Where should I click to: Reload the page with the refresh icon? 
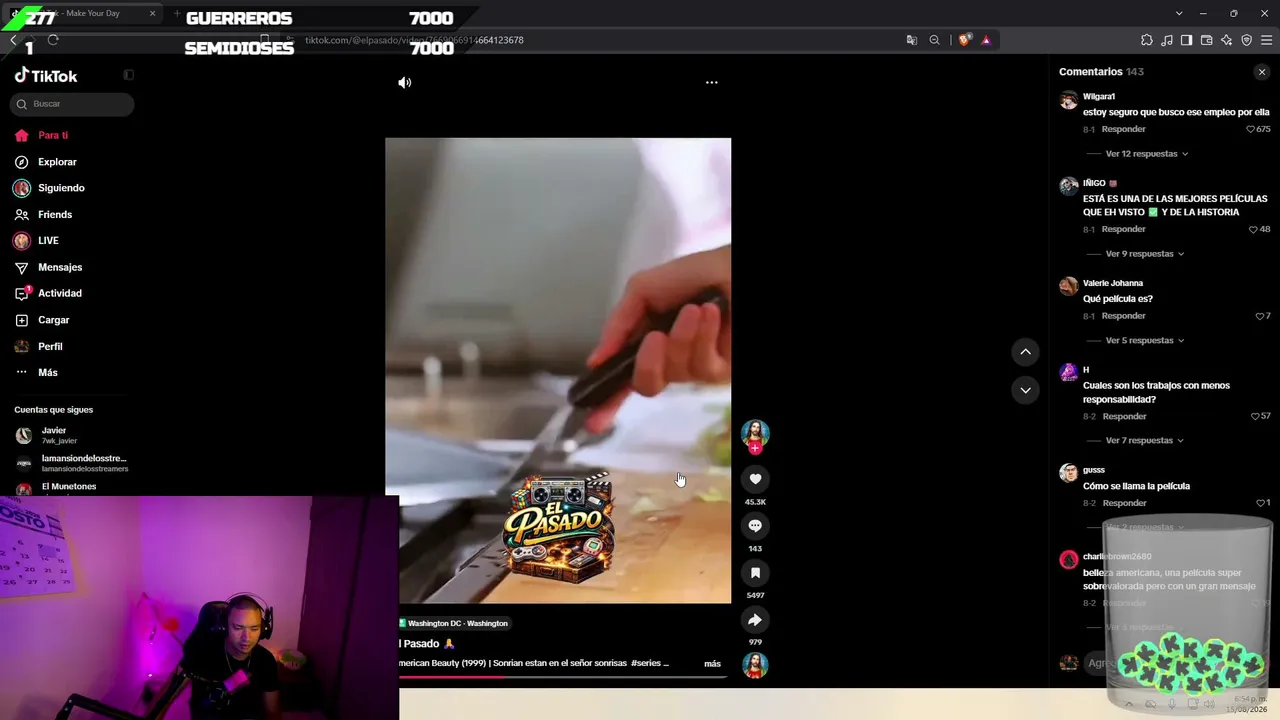pos(53,40)
